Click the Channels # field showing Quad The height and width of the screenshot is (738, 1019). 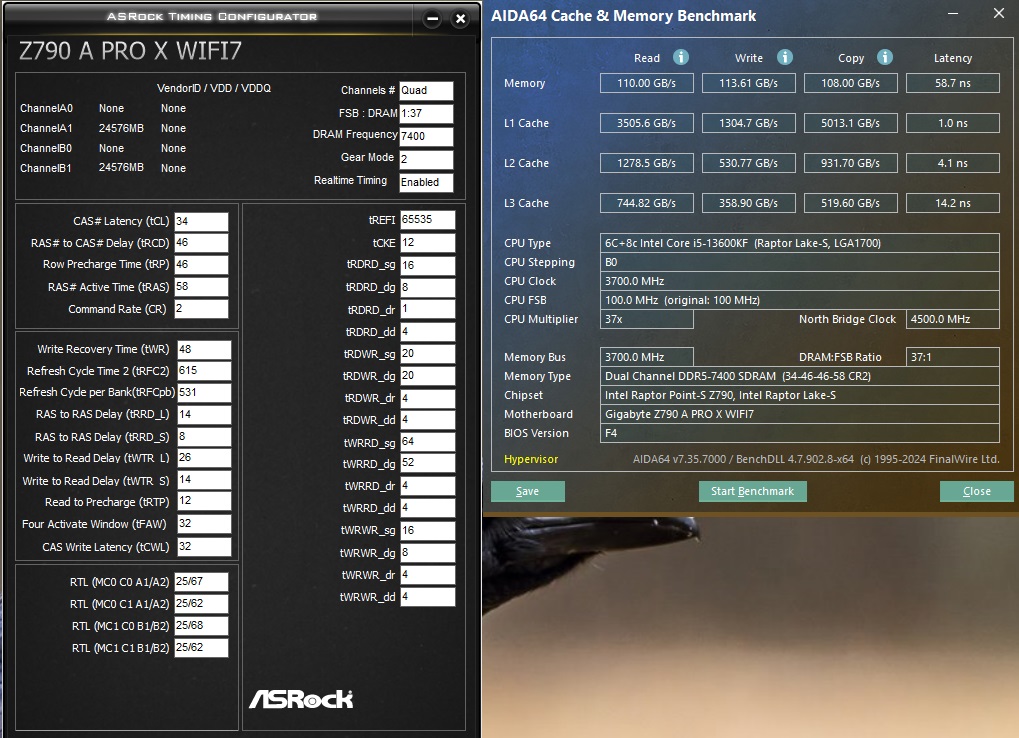[426, 91]
